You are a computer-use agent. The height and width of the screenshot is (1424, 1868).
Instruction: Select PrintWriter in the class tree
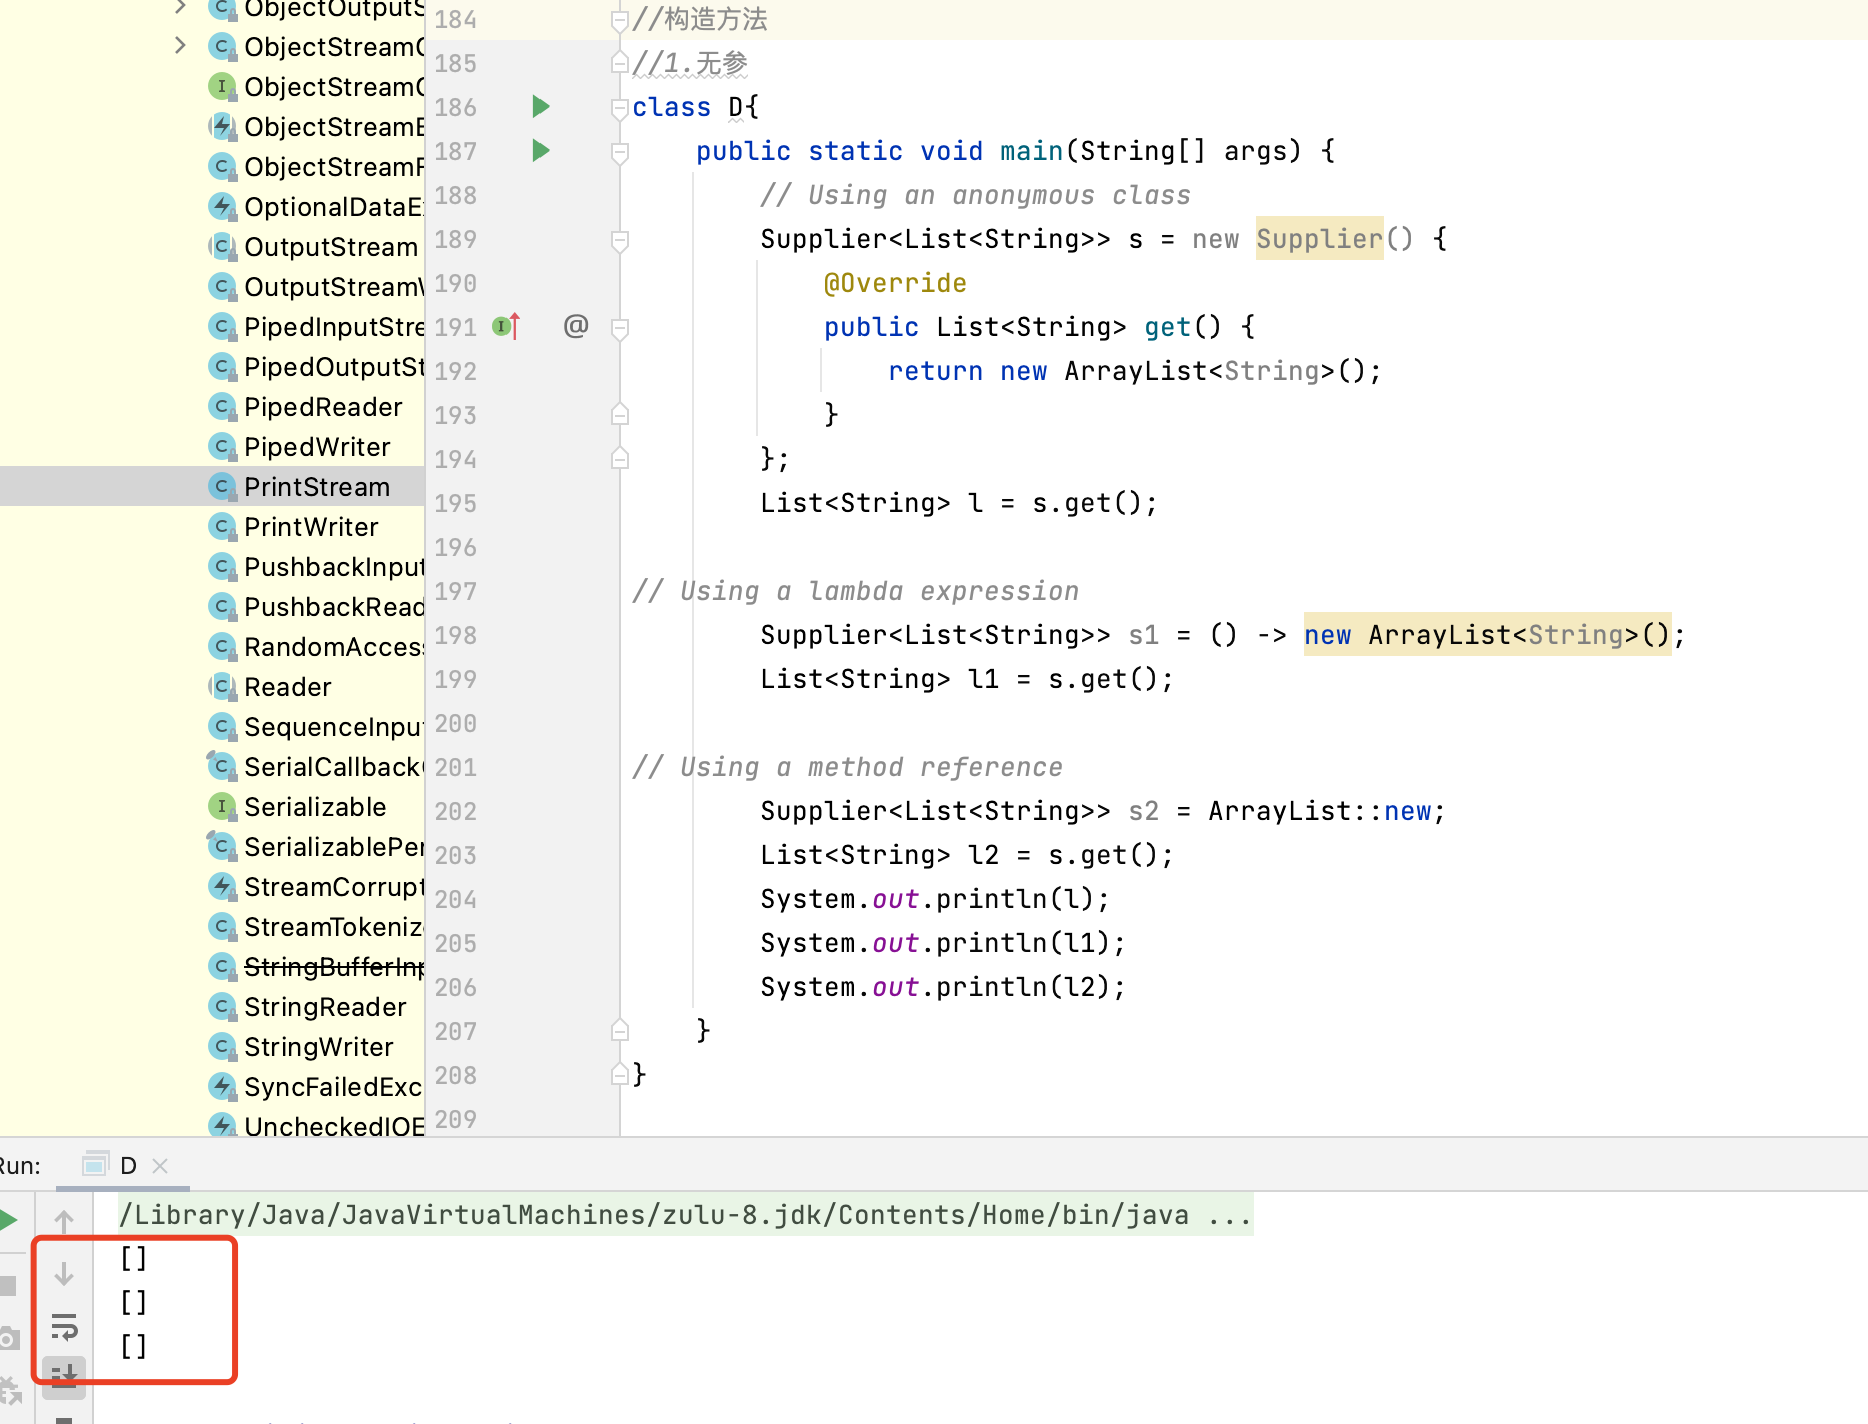[311, 527]
